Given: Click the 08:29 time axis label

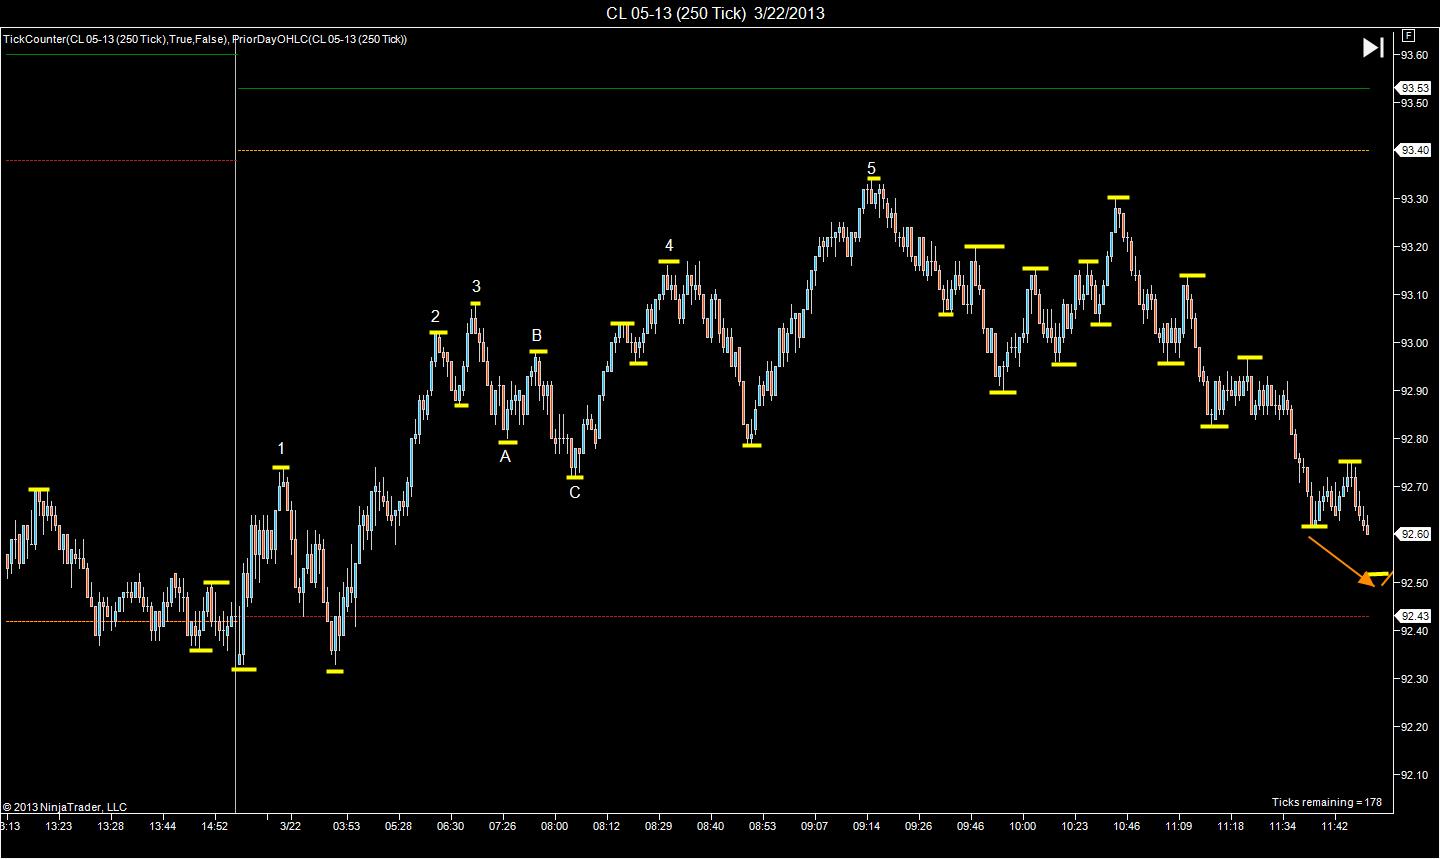Looking at the screenshot, I should point(658,826).
